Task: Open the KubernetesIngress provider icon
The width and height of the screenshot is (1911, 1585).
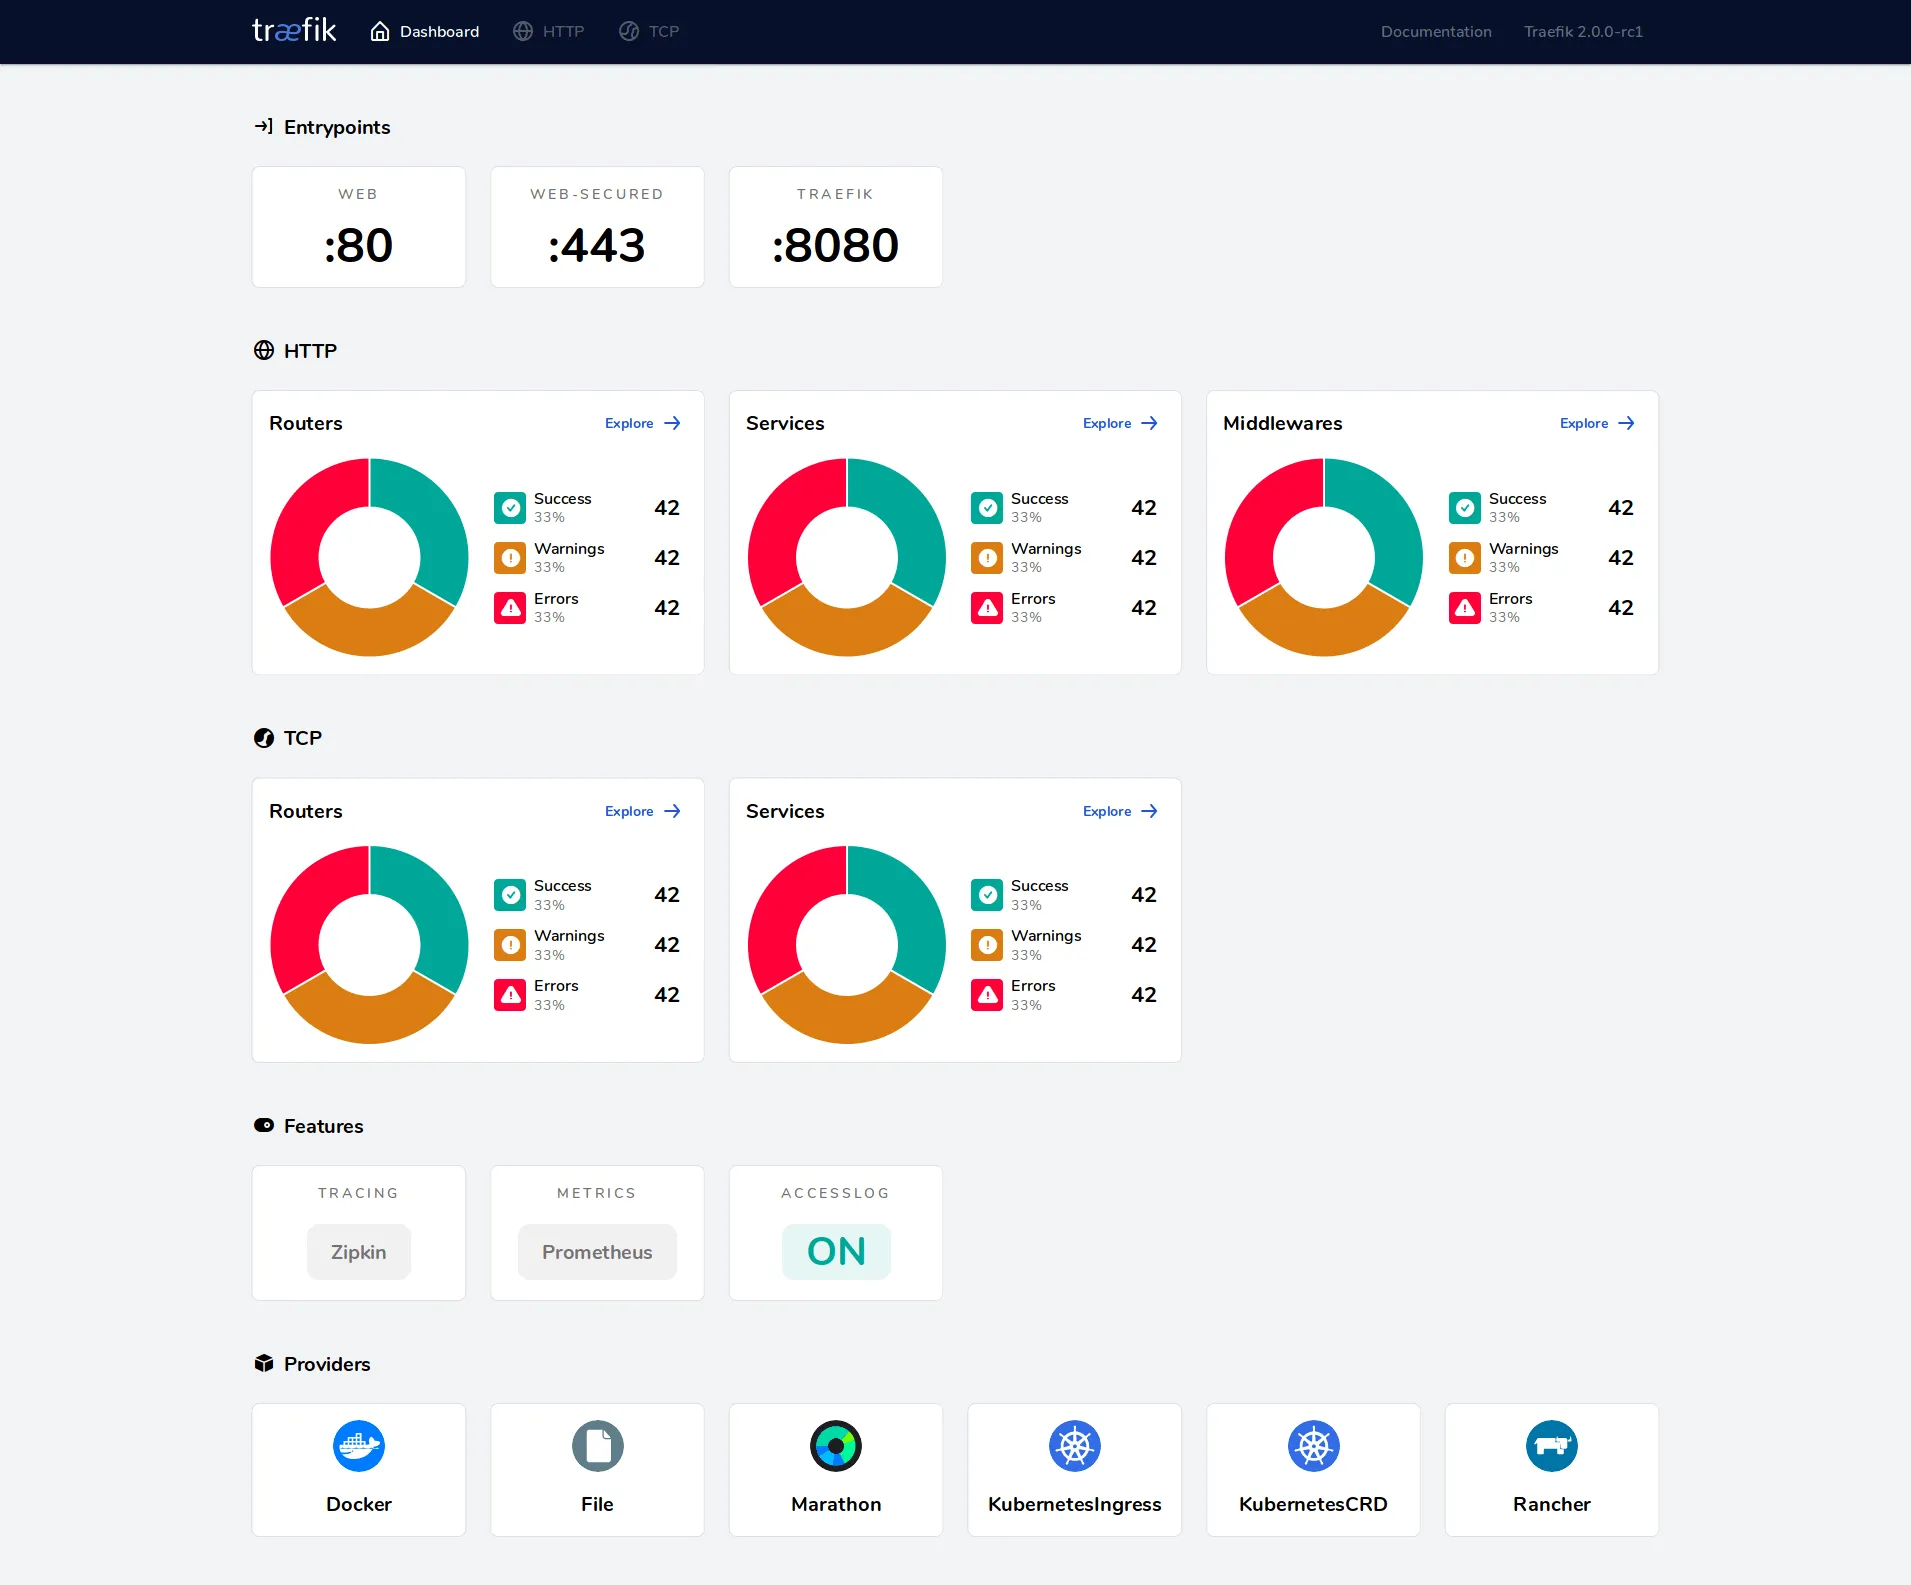Action: point(1074,1446)
